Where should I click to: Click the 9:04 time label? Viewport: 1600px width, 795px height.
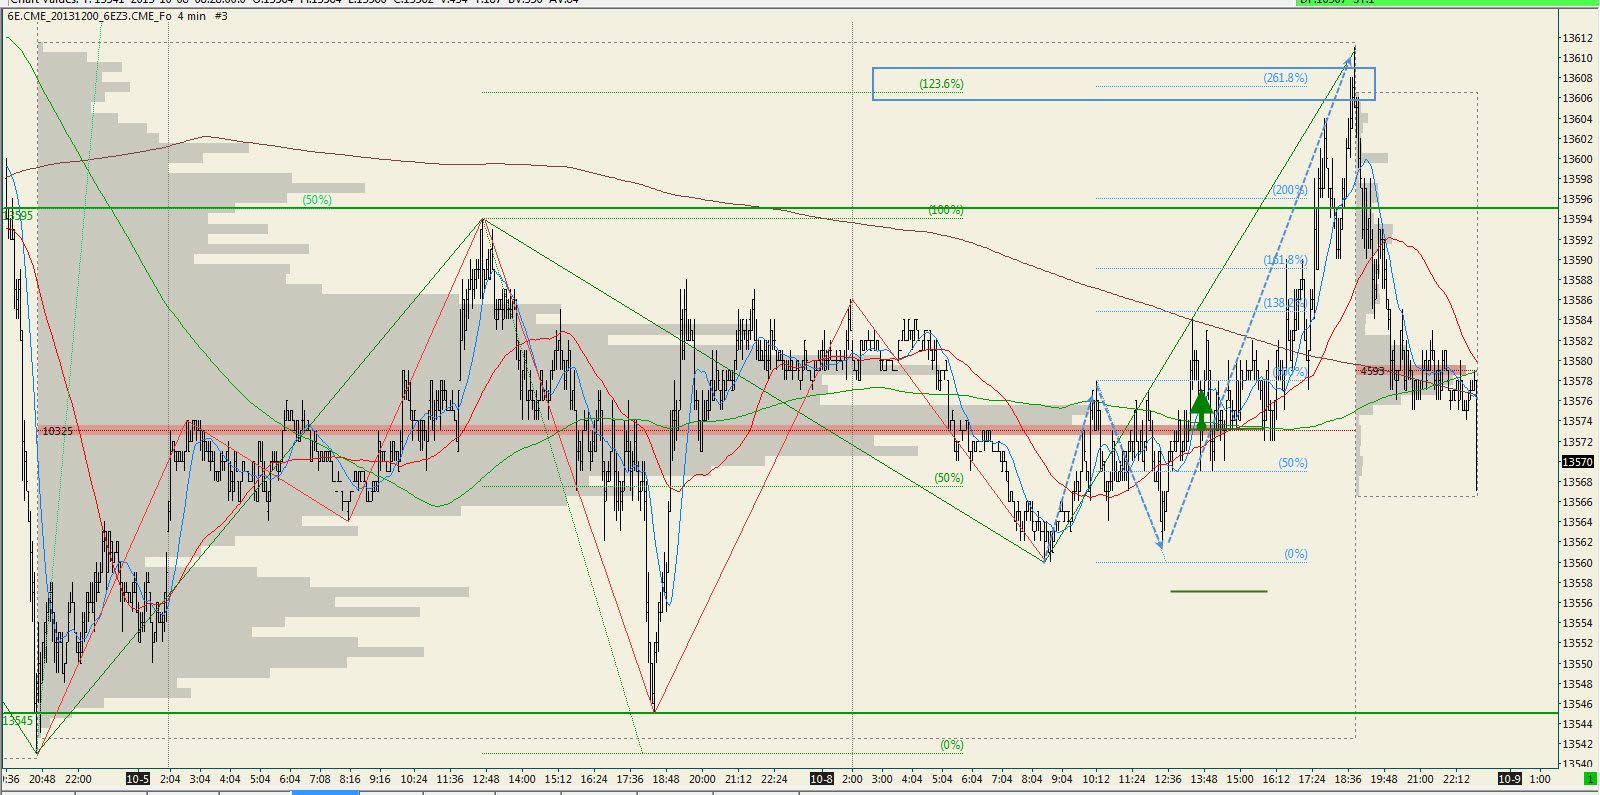tap(1062, 779)
